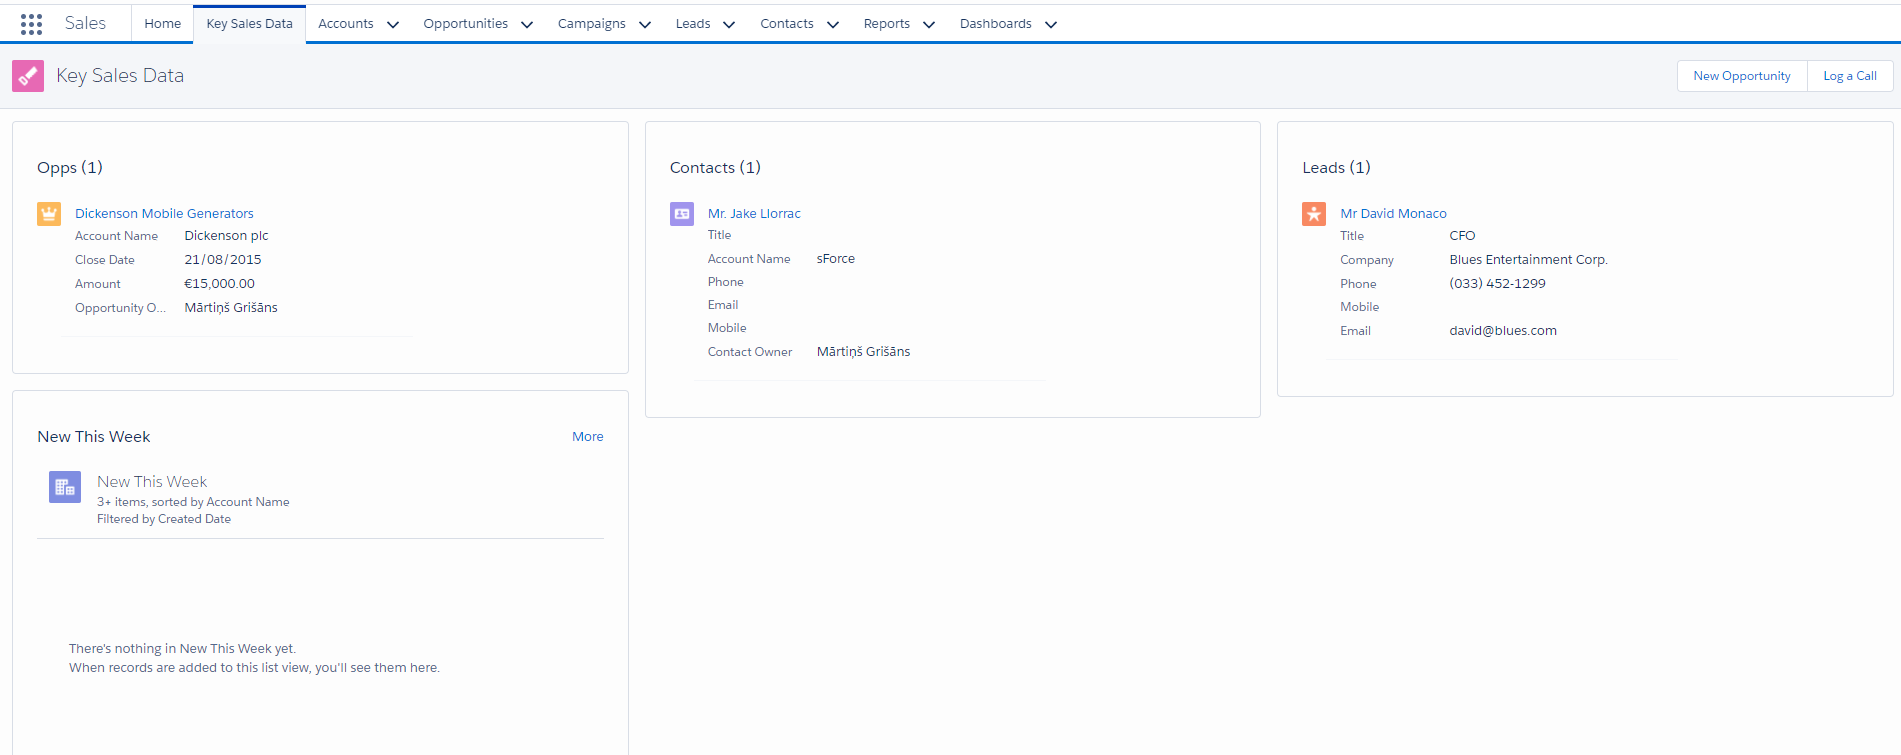Open the Campaigns tab dropdown chevron
The image size is (1901, 755).
click(645, 25)
